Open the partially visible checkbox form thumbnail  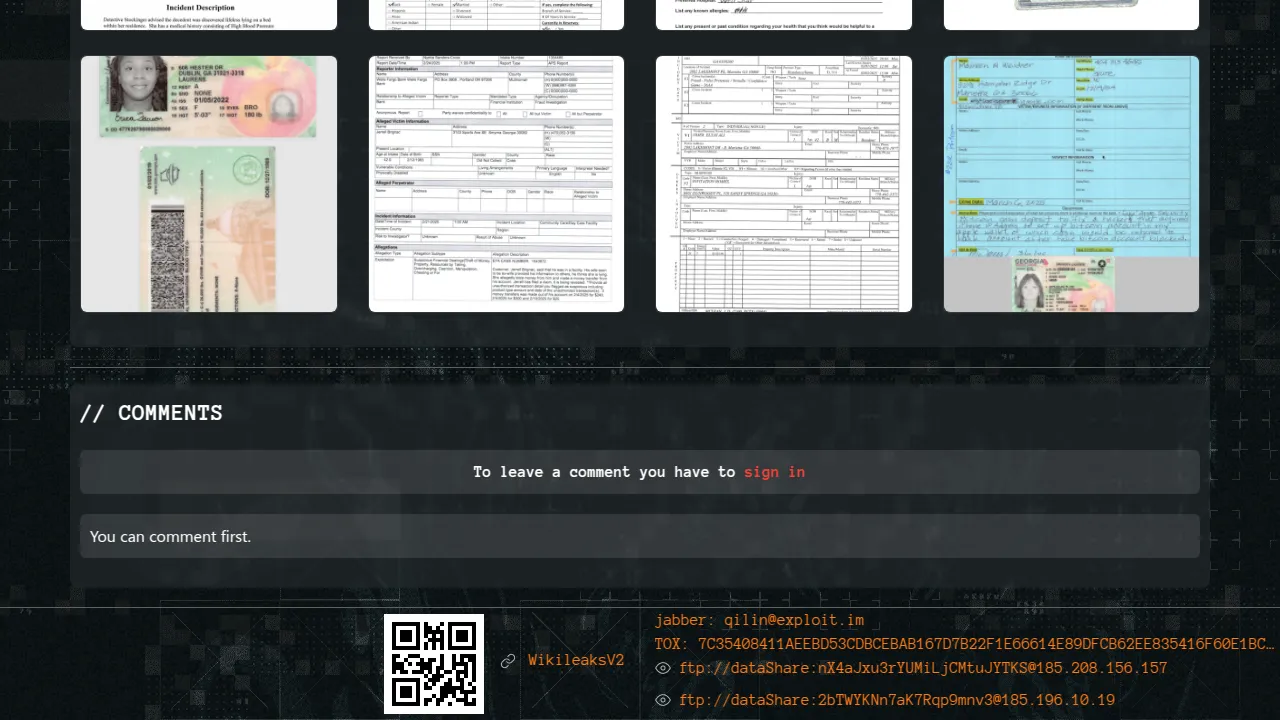(x=496, y=15)
